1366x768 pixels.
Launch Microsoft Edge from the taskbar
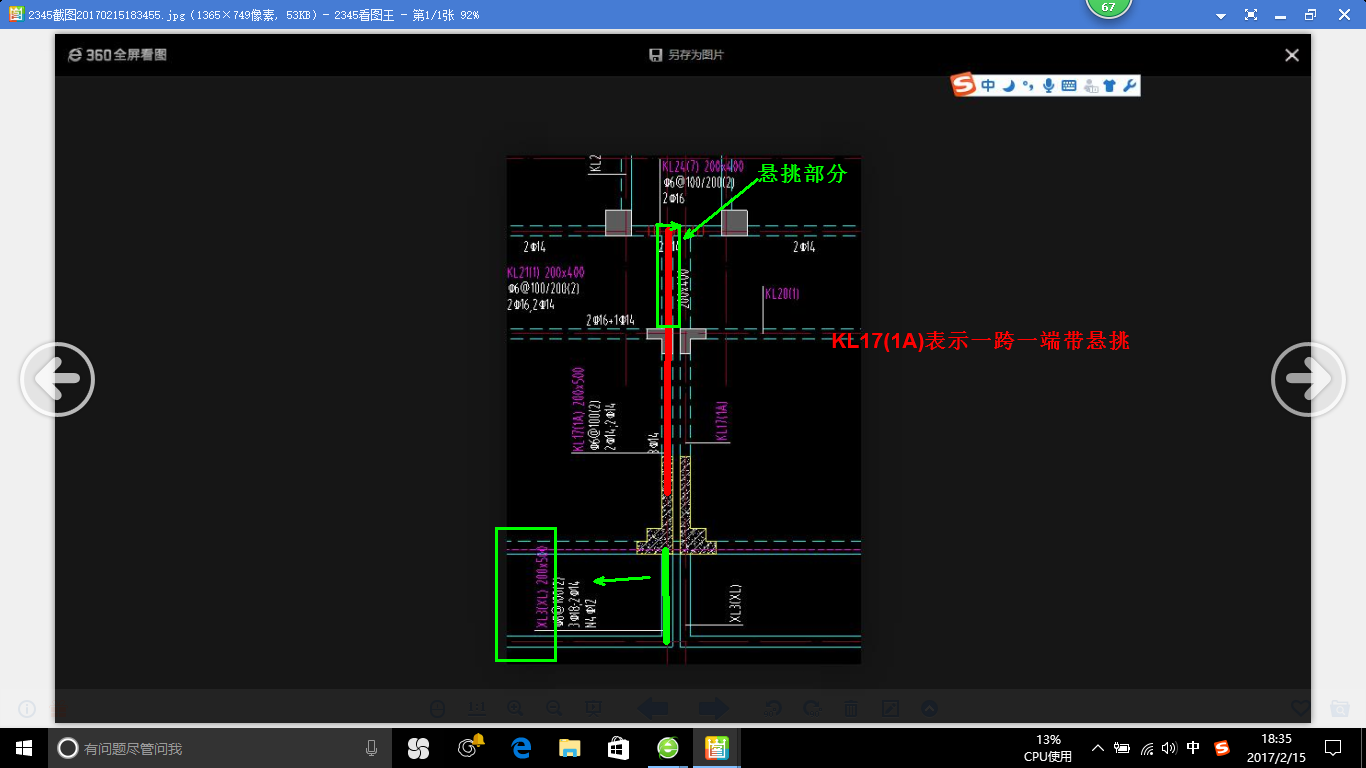point(520,748)
